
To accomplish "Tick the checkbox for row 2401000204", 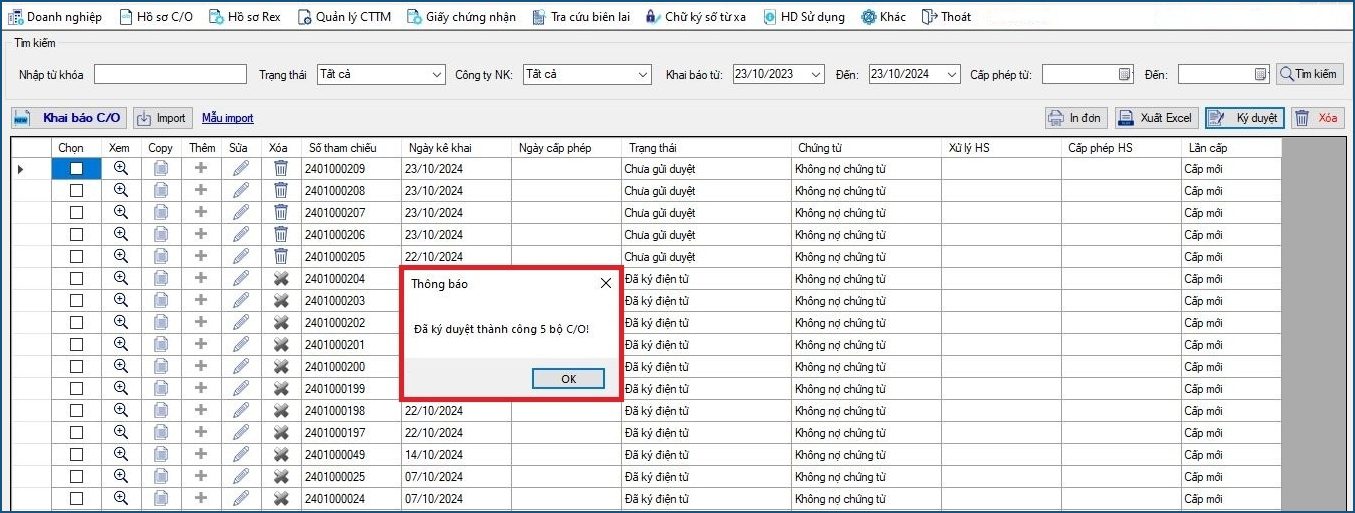I will [x=76, y=279].
